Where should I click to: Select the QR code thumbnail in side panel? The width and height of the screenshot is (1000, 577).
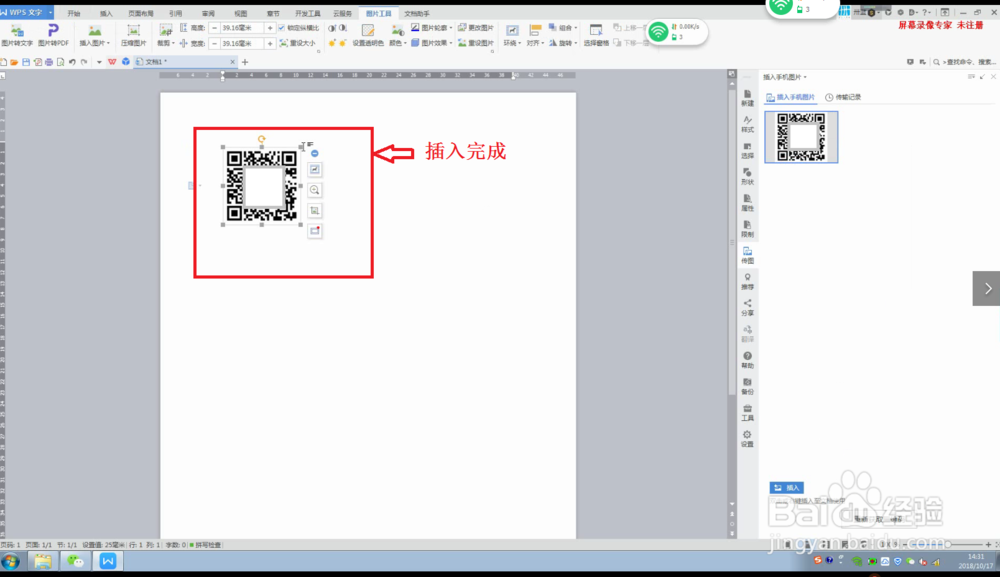point(801,137)
